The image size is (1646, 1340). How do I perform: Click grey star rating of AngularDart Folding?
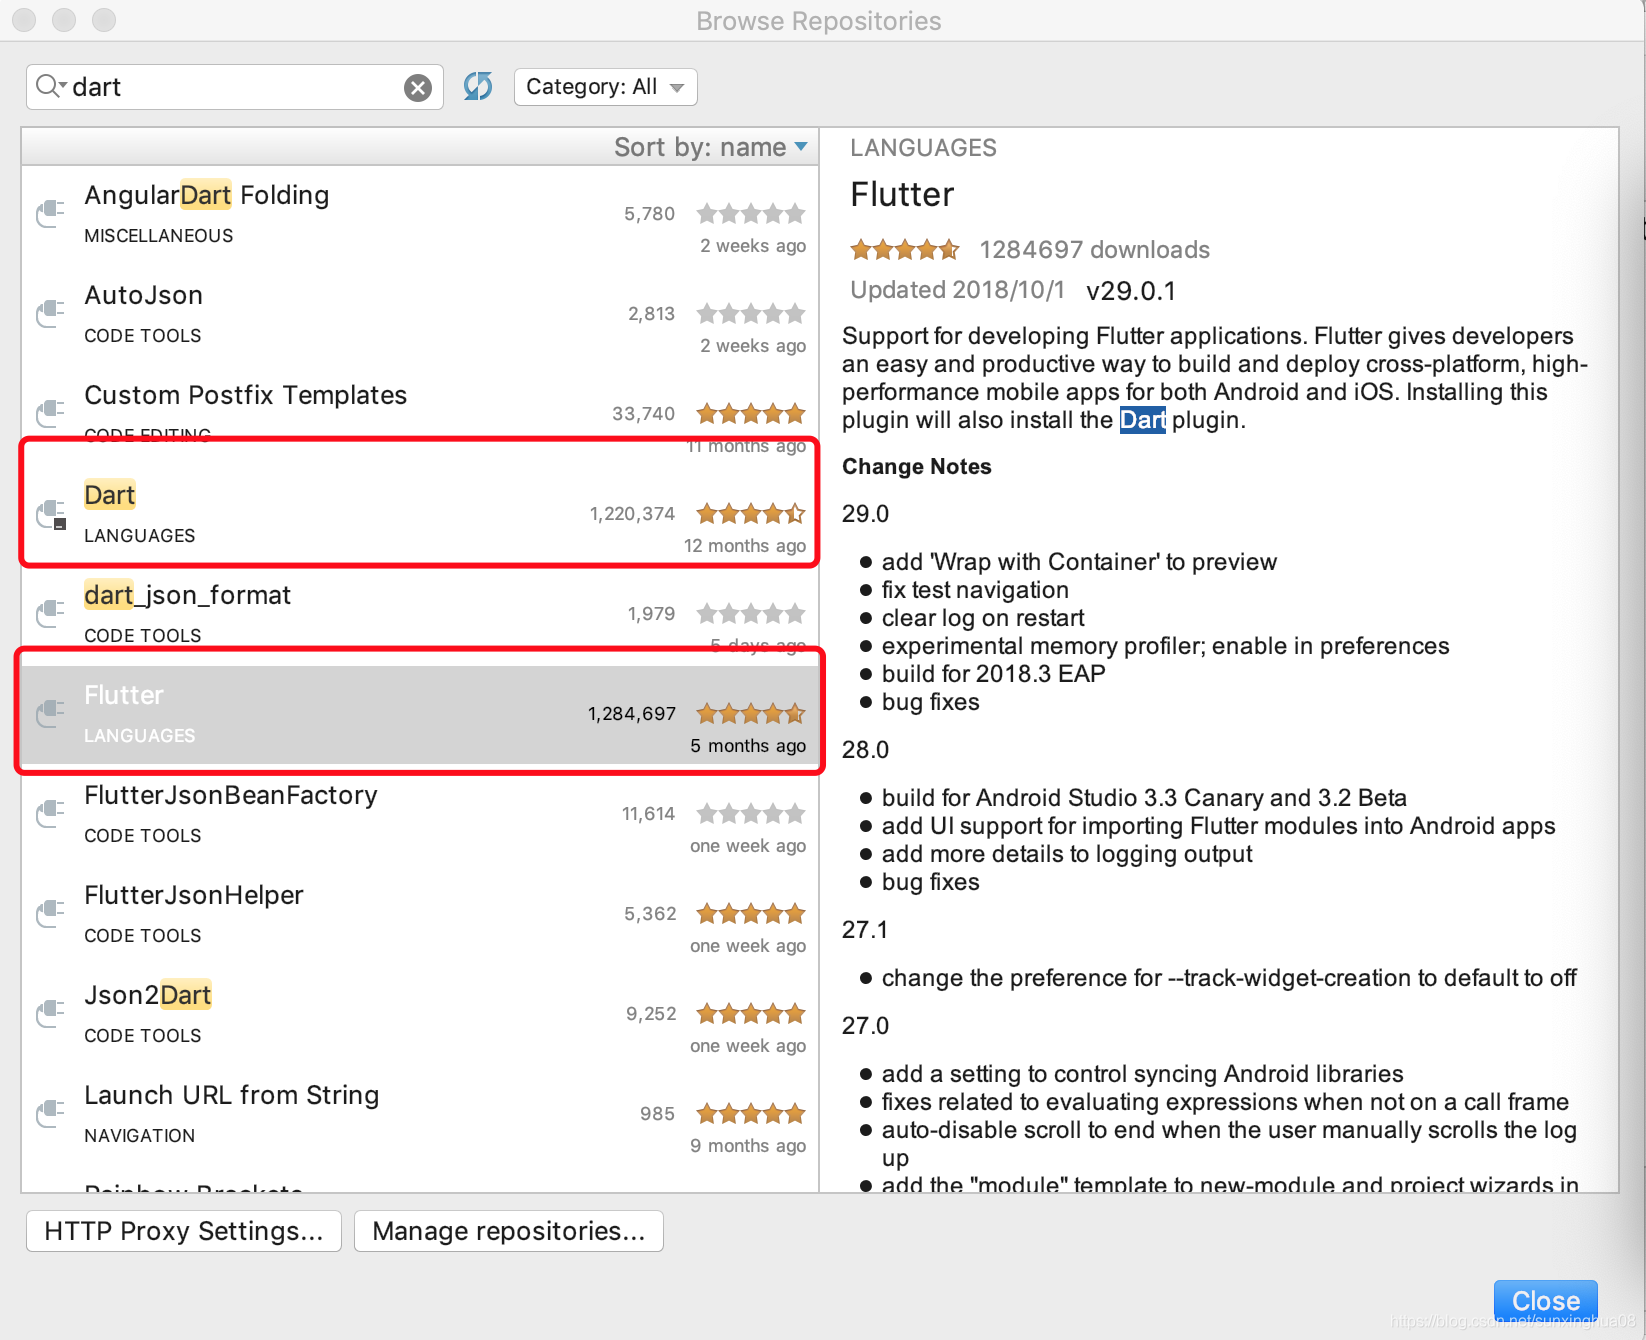751,214
